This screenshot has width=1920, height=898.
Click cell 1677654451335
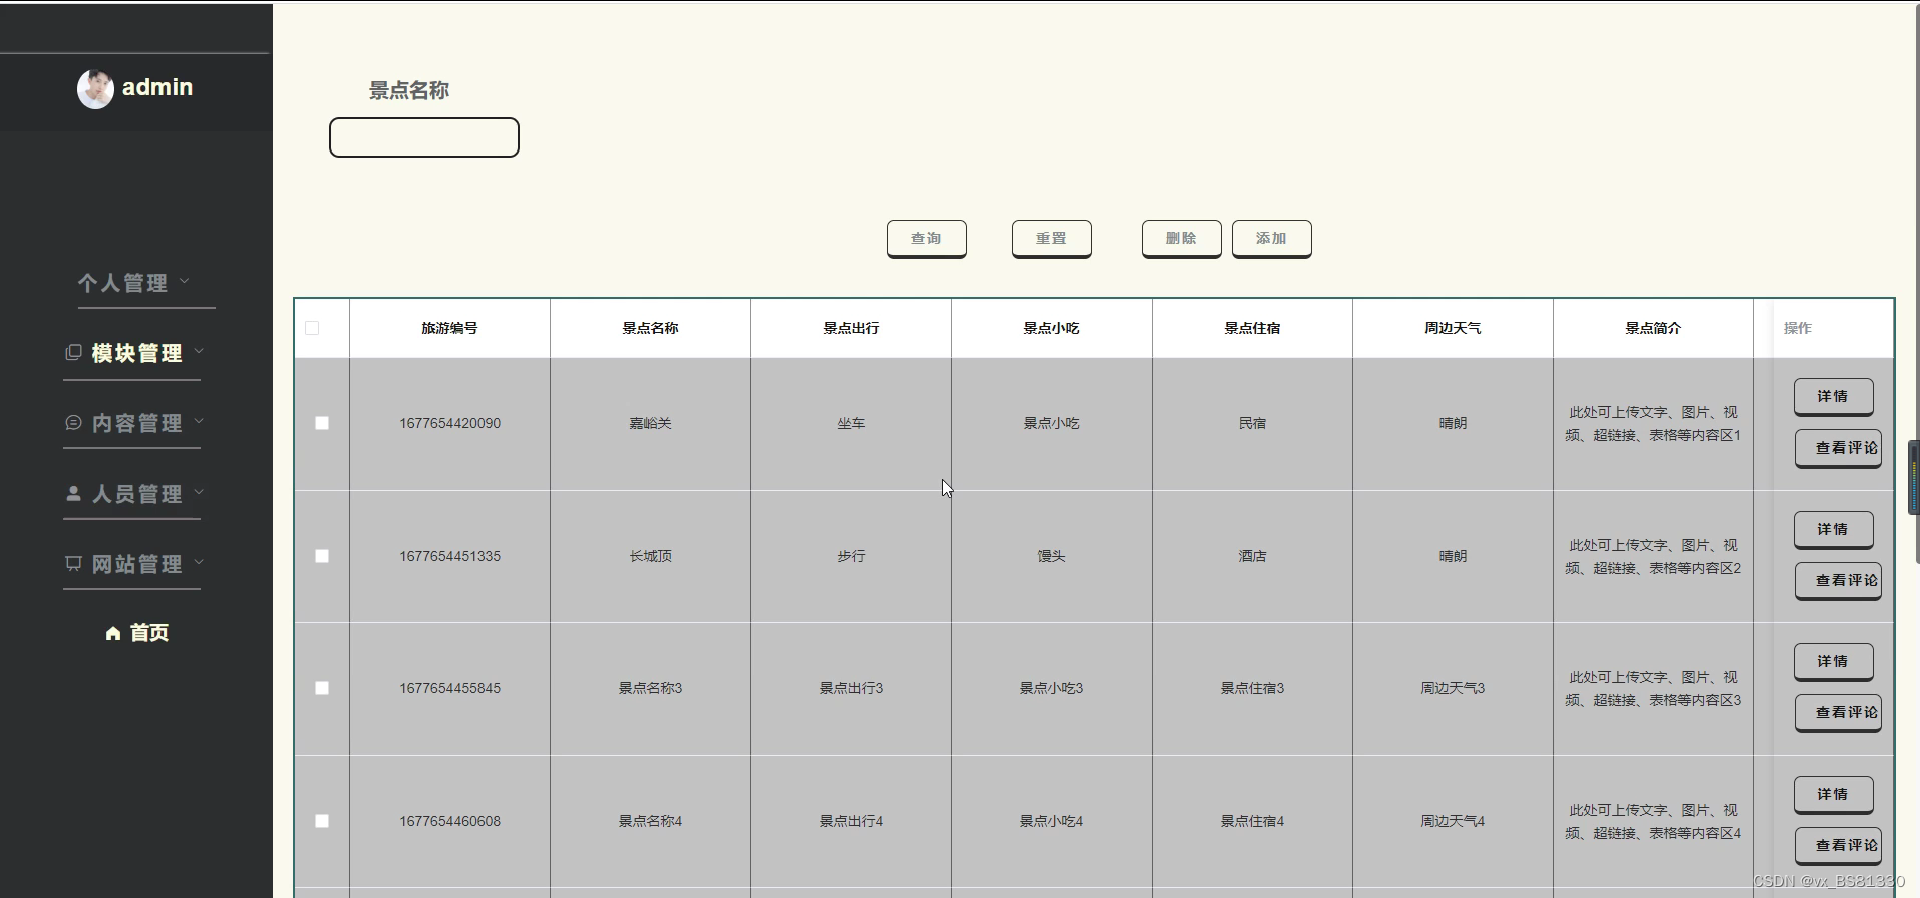[450, 556]
